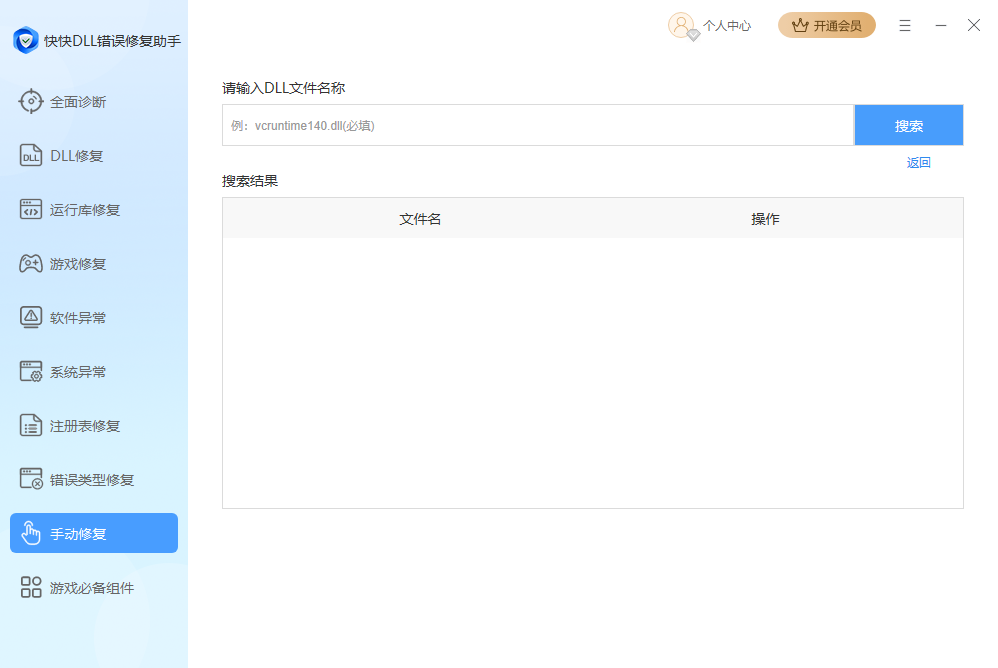Open the 游戏必备组件 grid icon

tap(31, 587)
